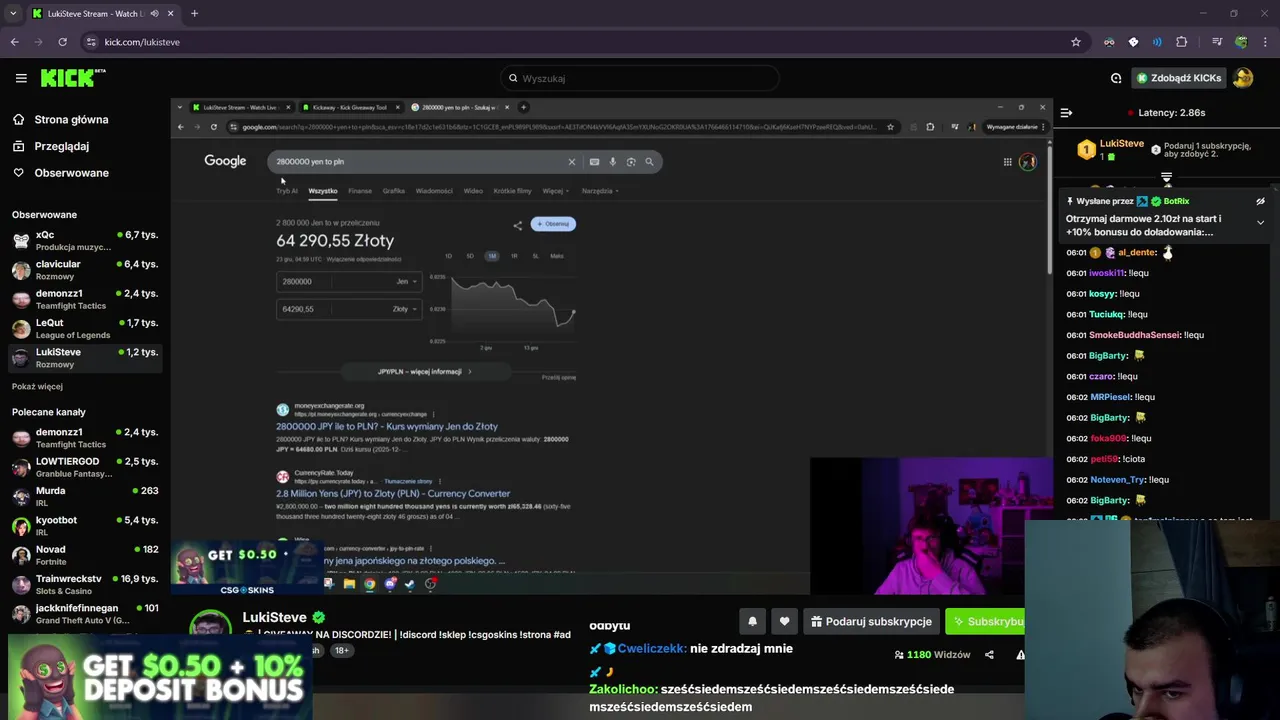Viewport: 1280px width, 720px height.
Task: Click al_dente username in chat
Action: coord(1137,252)
